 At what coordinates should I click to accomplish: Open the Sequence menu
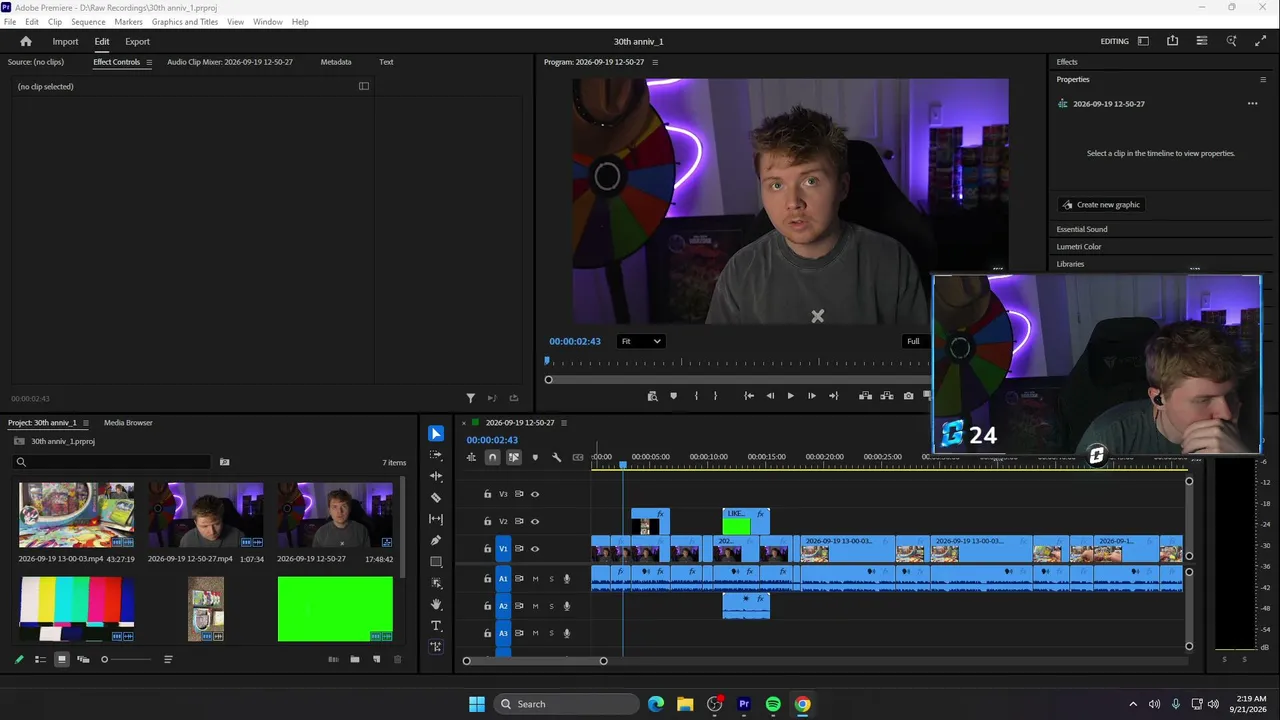(88, 22)
